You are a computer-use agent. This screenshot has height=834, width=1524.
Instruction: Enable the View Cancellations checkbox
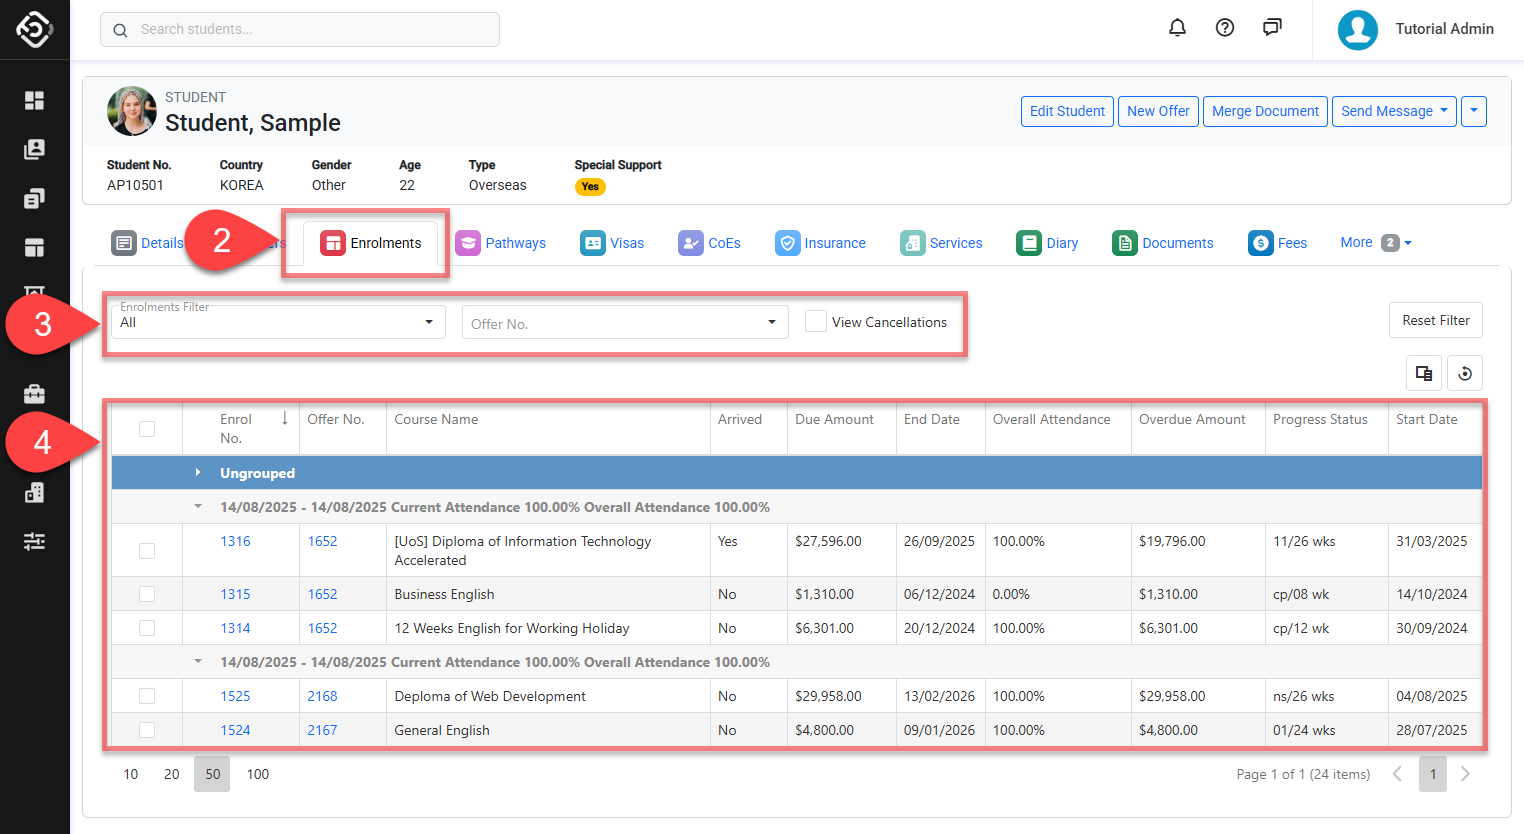pyautogui.click(x=816, y=322)
